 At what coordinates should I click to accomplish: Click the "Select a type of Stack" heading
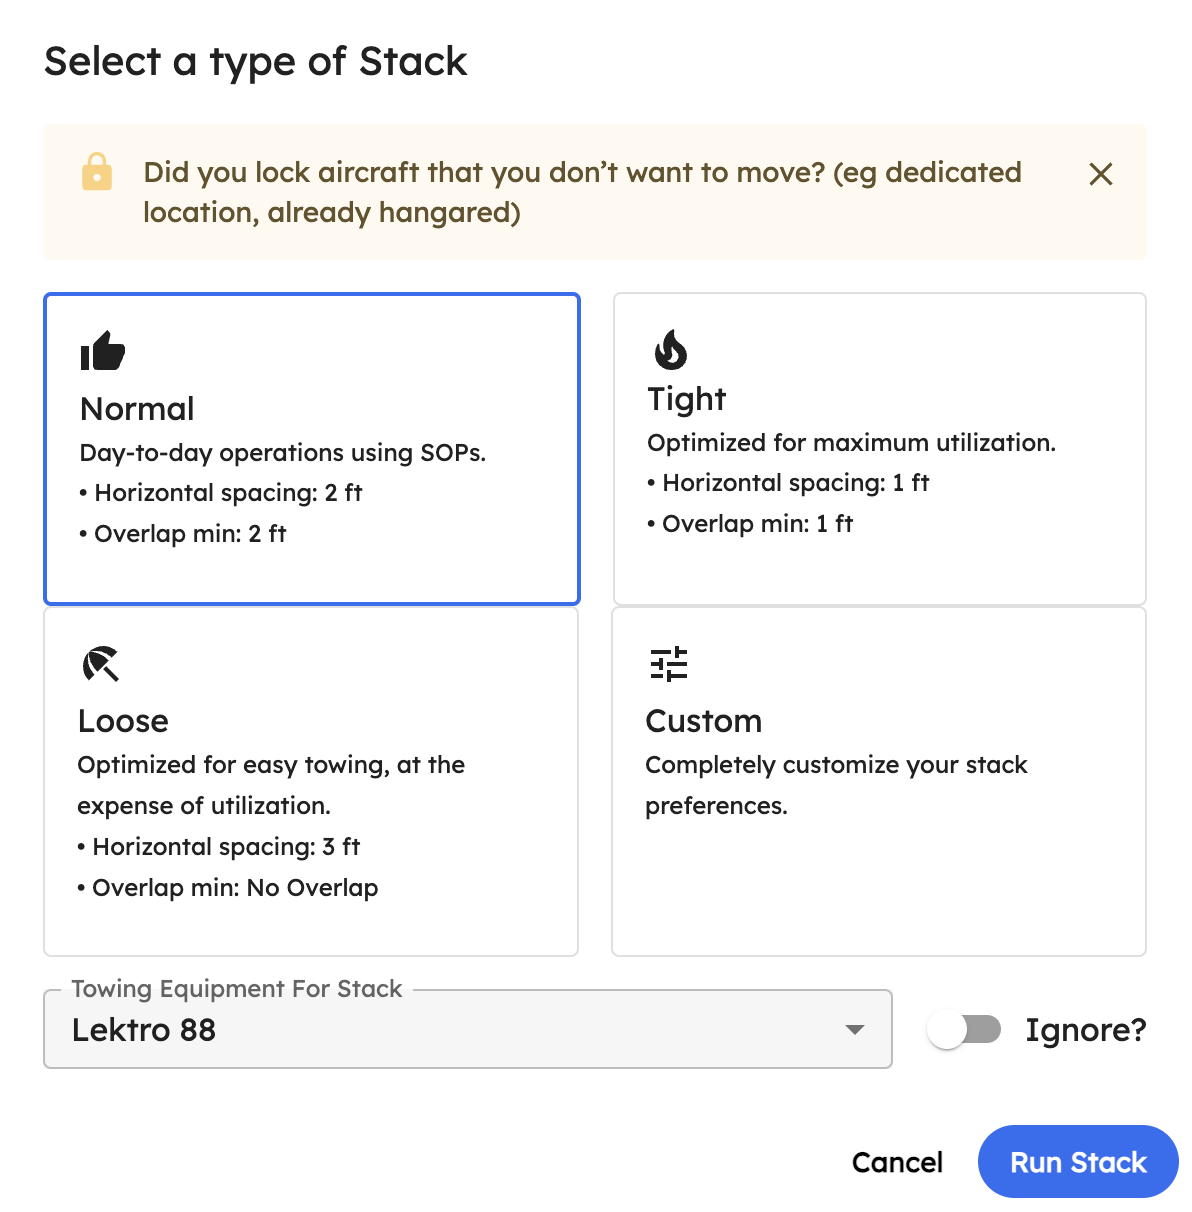[255, 62]
